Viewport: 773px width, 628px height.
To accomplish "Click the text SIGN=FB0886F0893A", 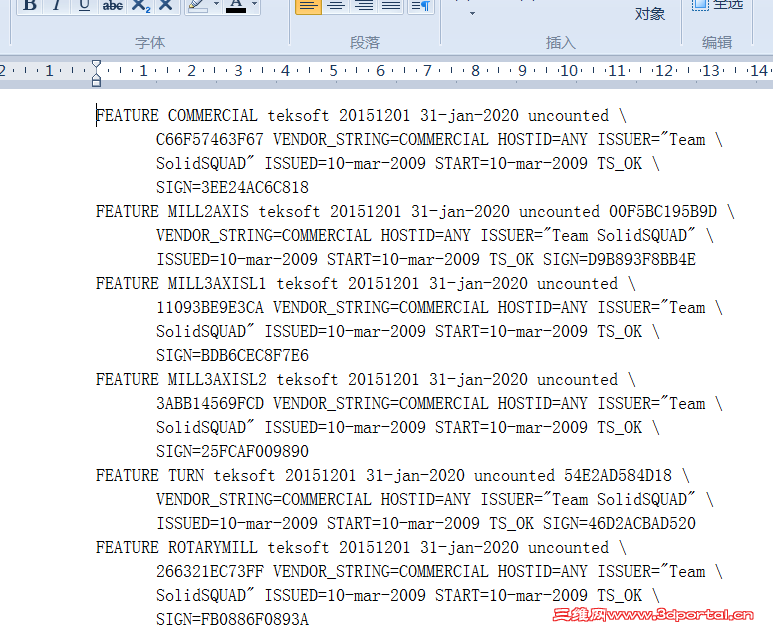I will (232, 619).
